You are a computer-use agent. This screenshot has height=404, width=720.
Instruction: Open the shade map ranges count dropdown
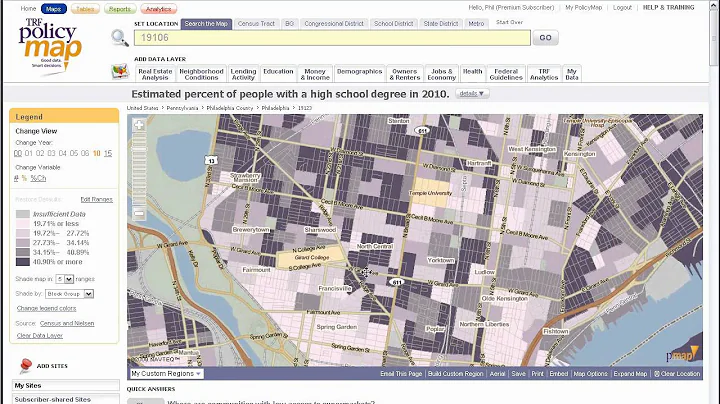tap(65, 279)
